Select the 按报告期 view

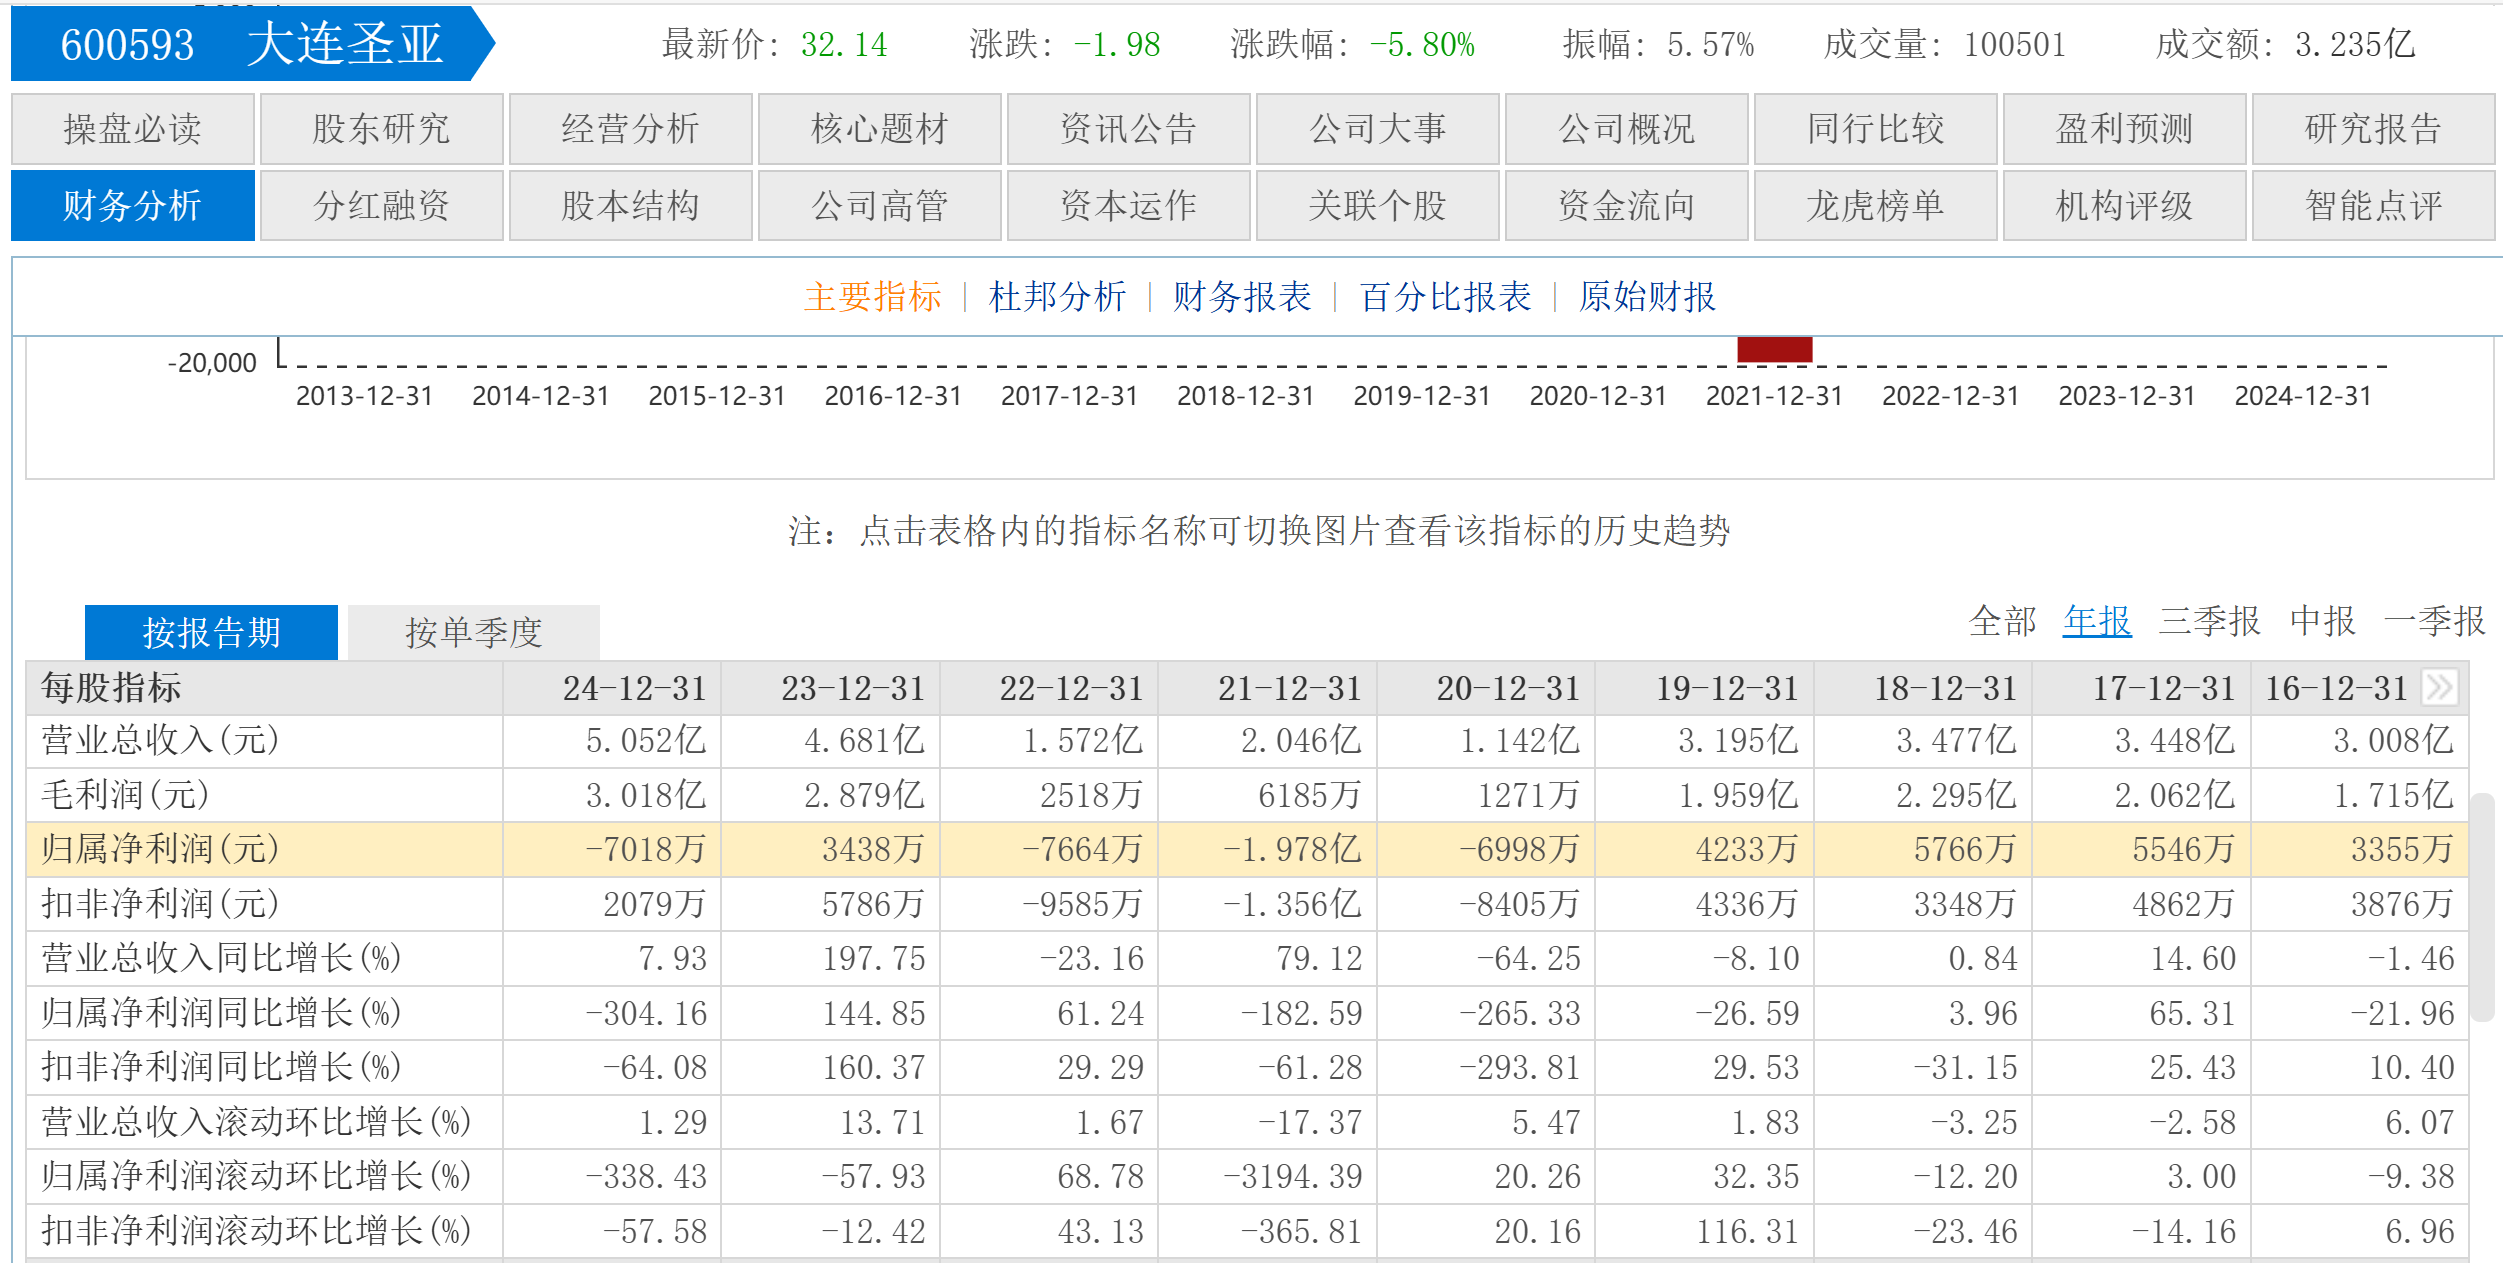click(211, 632)
